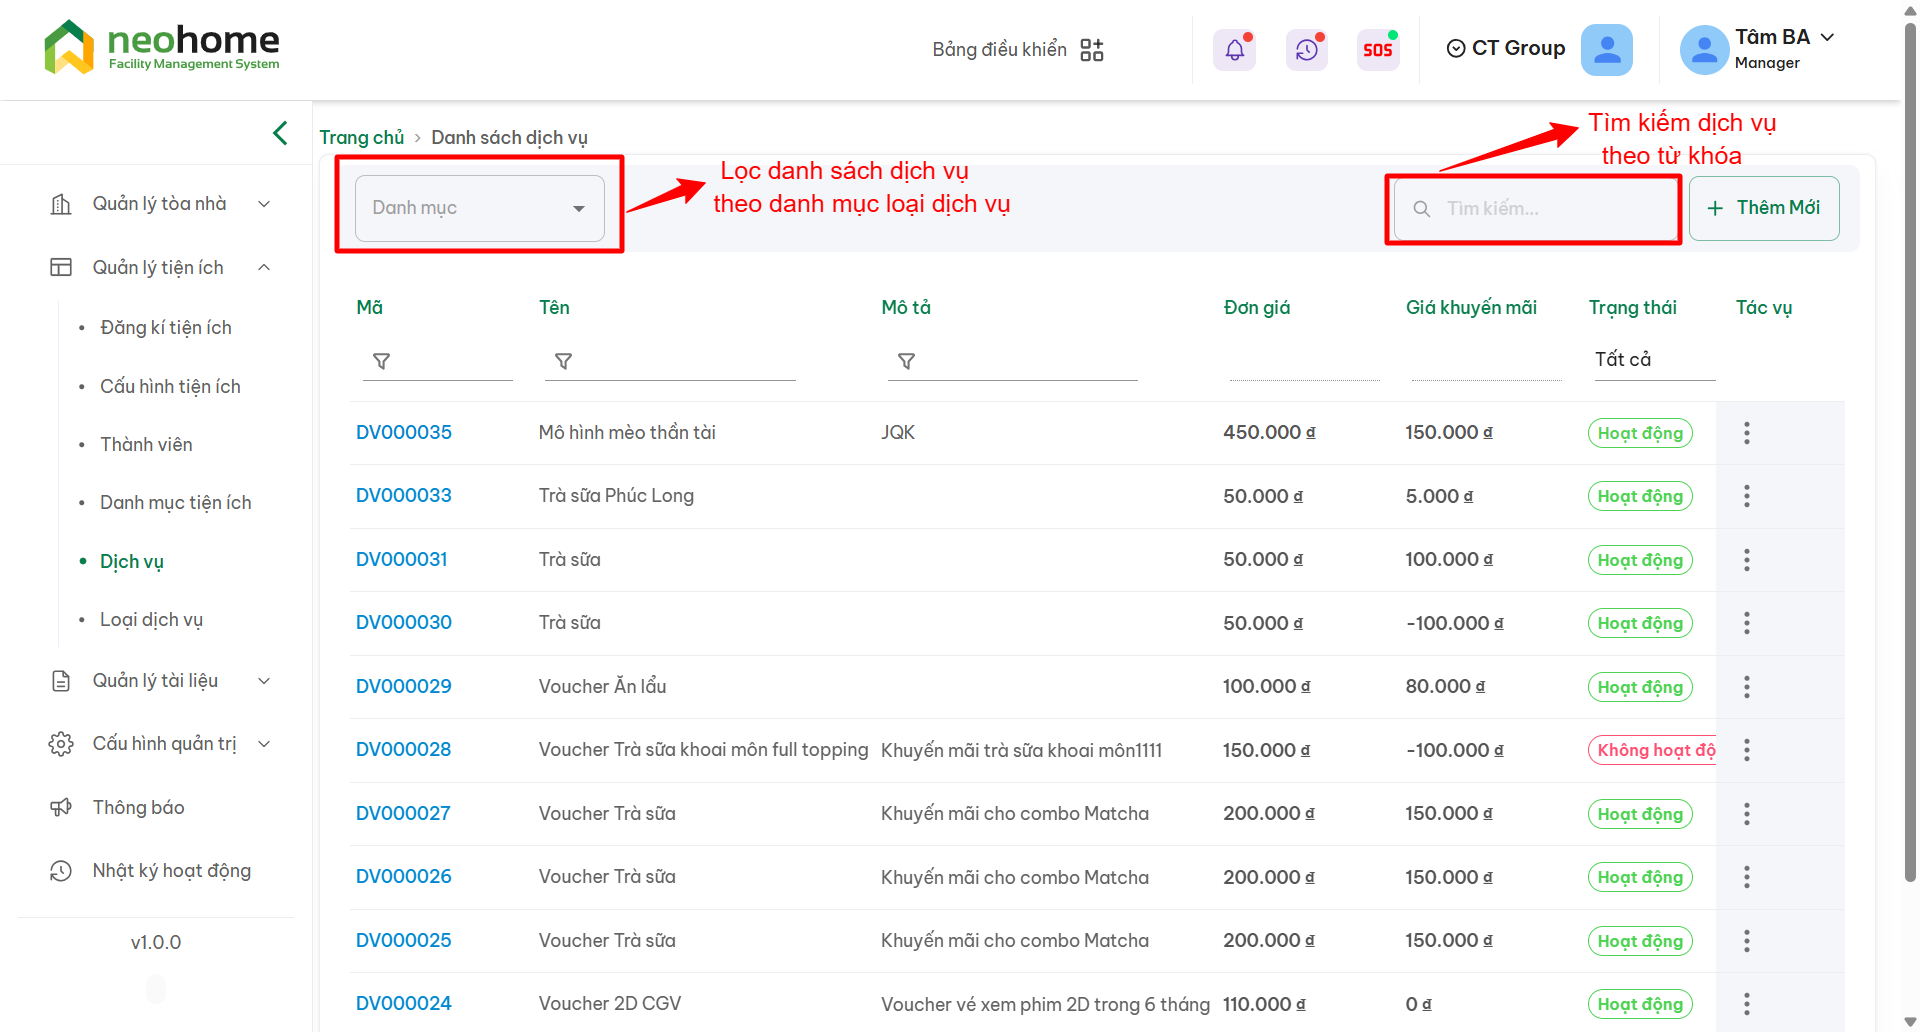Screen dimensions: 1920x1032
Task: Click the filter funnel icon under Mô tả
Action: (x=906, y=361)
